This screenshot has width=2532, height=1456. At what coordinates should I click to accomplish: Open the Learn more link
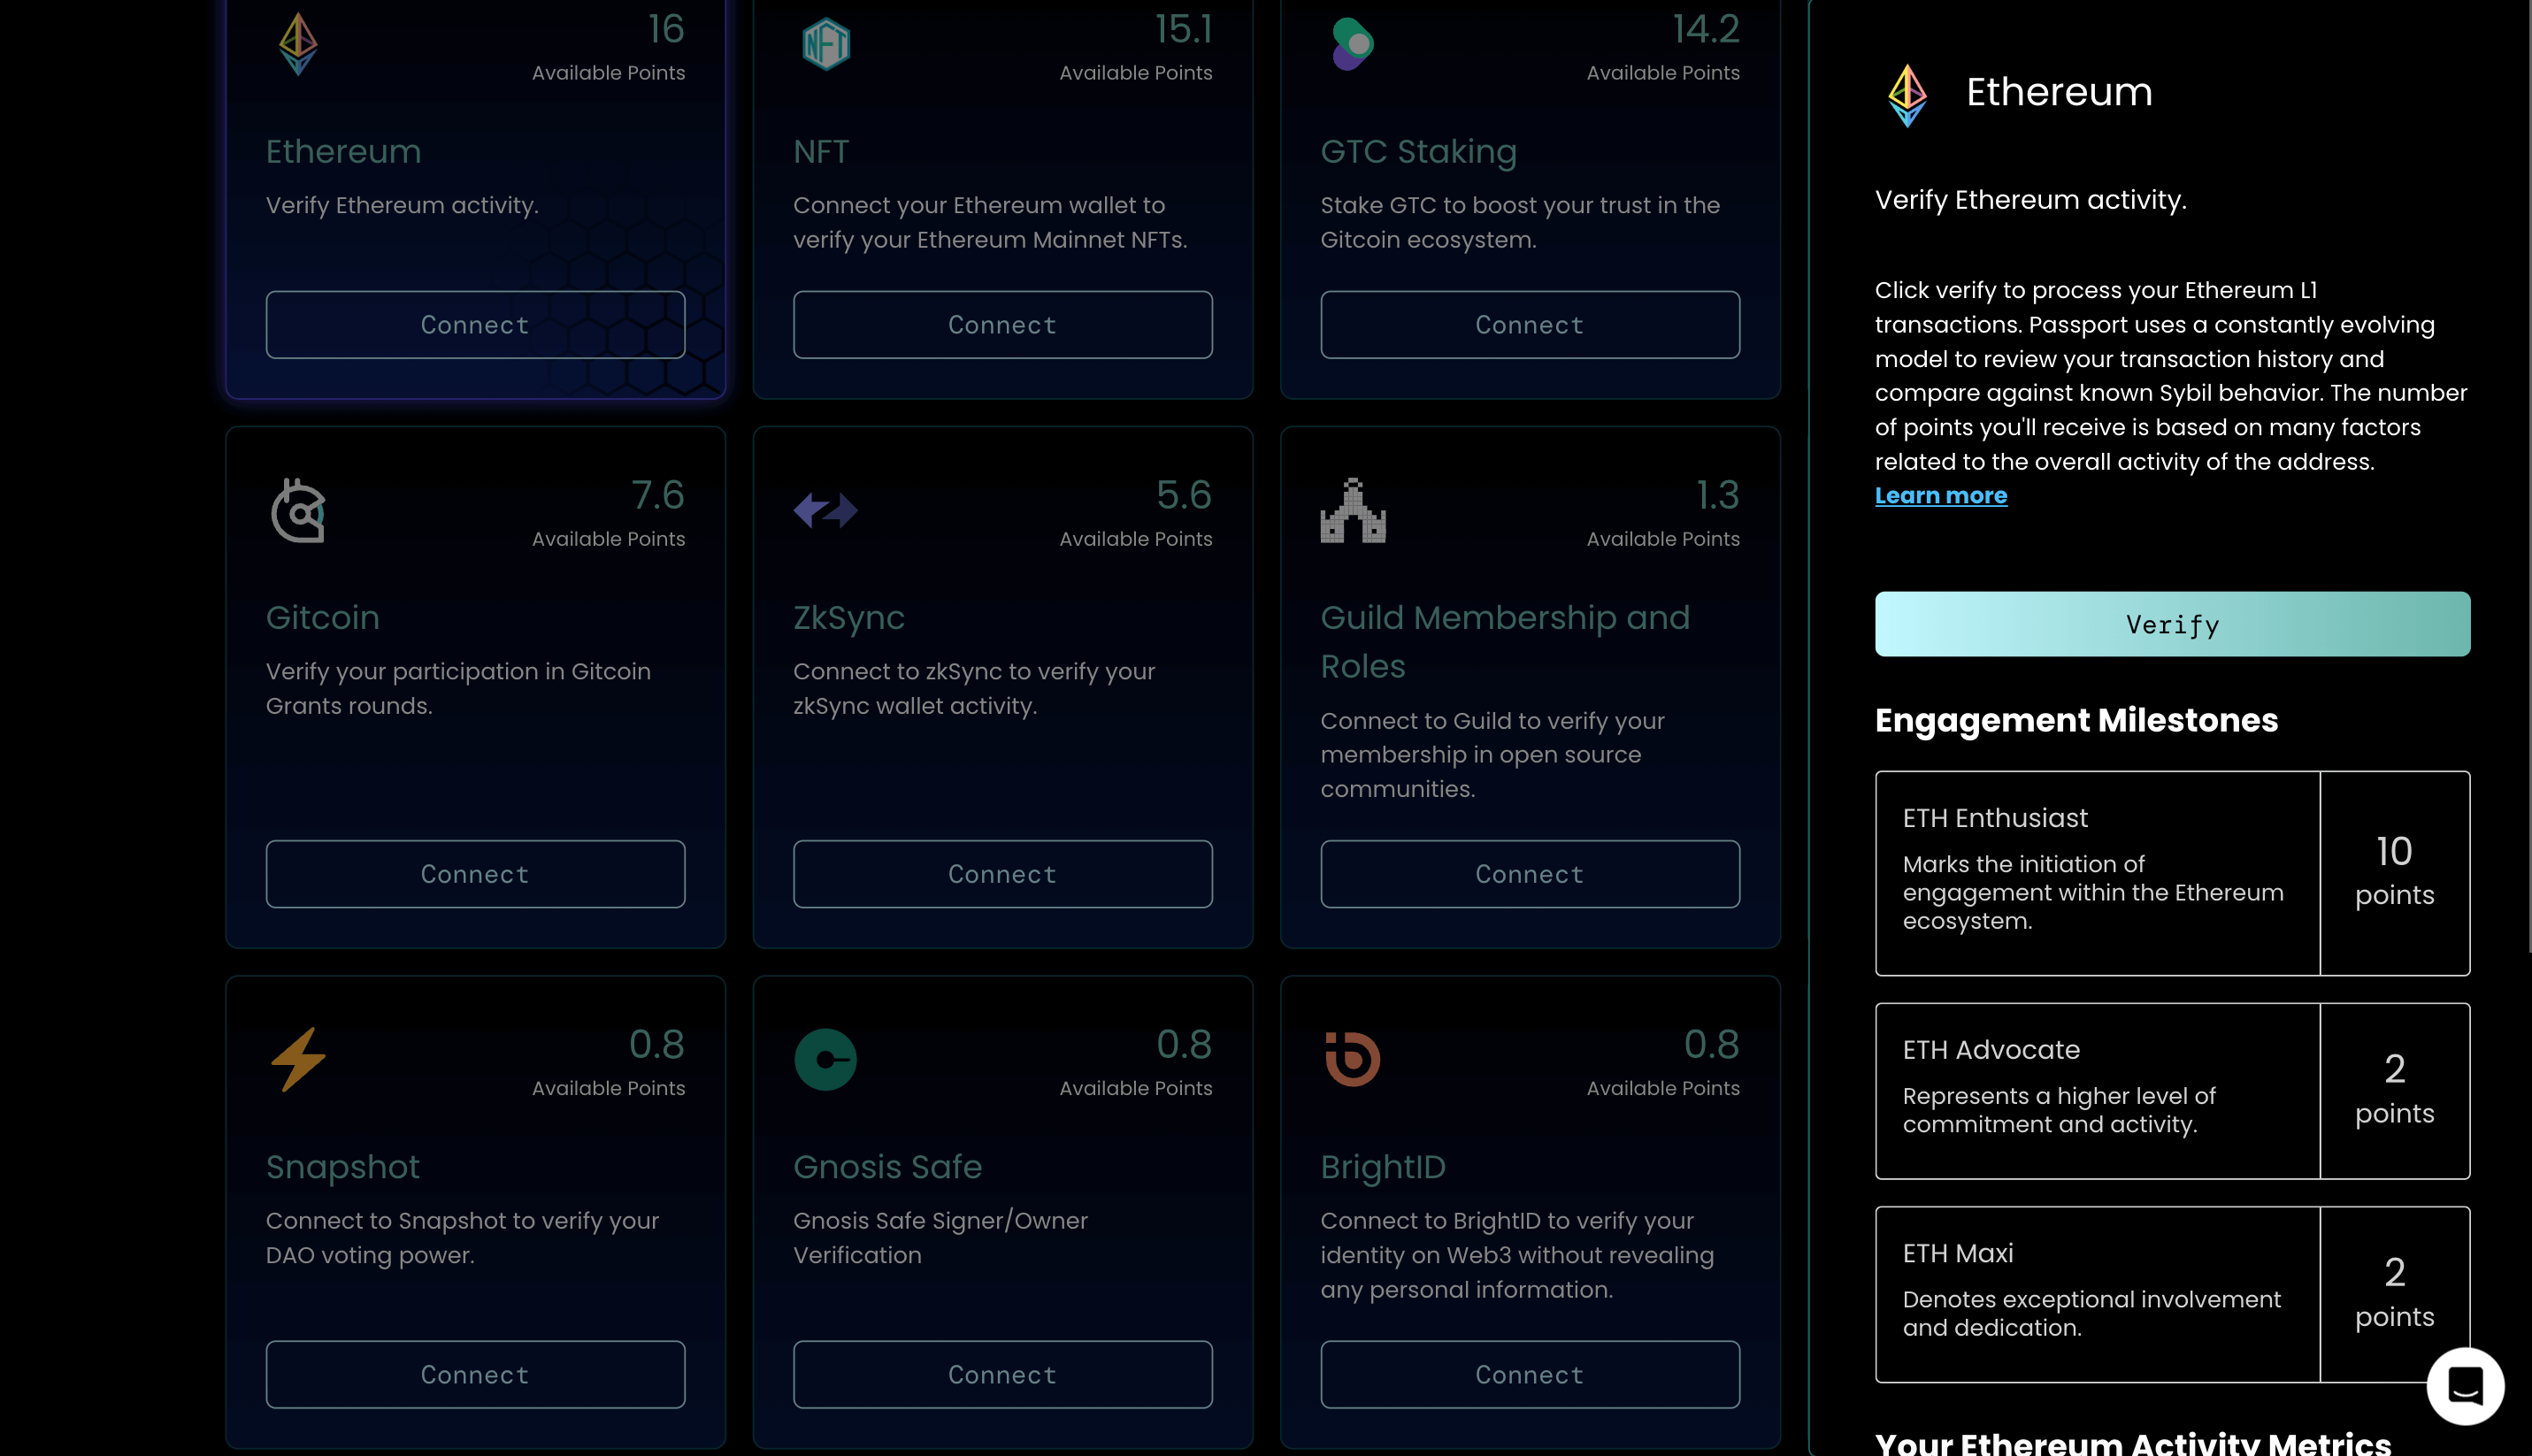click(1941, 496)
